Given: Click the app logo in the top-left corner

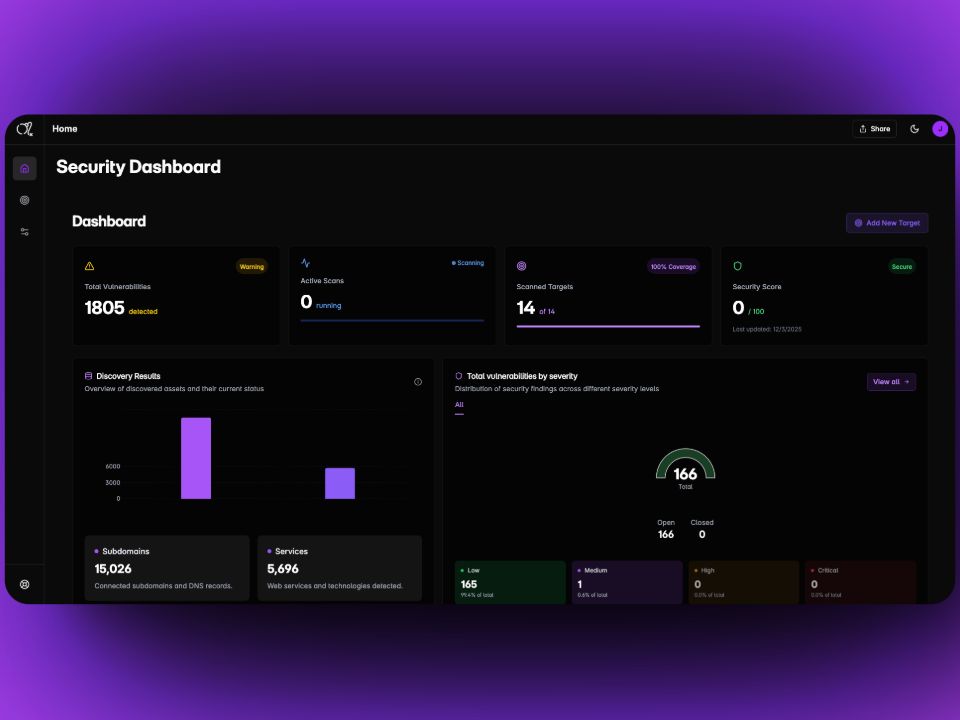Looking at the screenshot, I should tap(25, 129).
